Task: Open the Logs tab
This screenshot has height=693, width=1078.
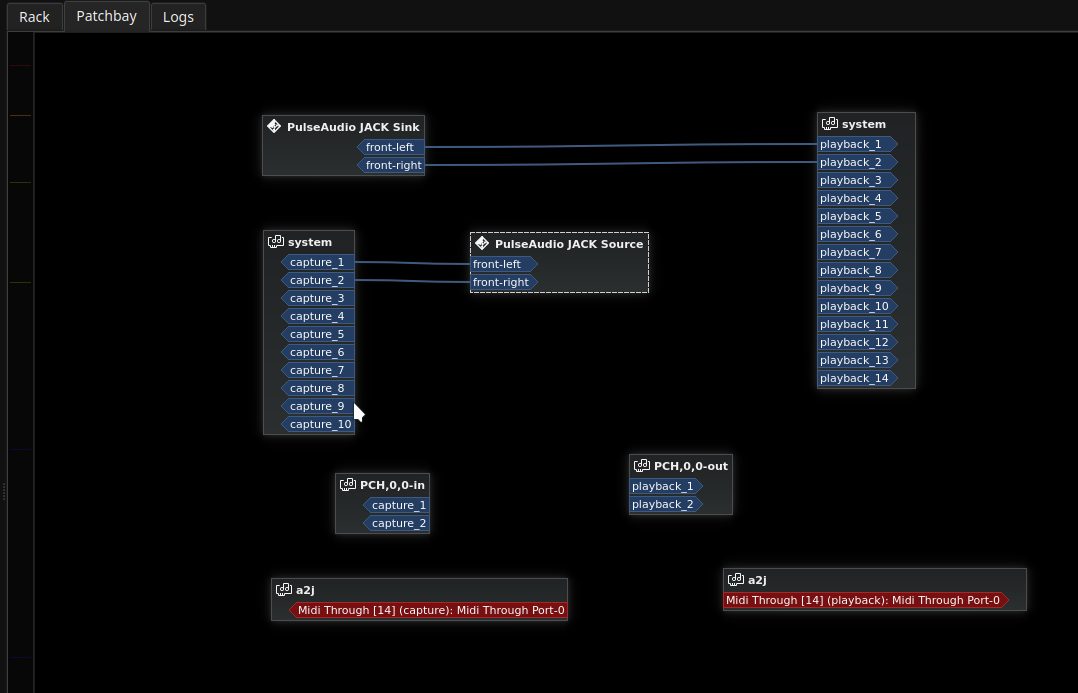Action: 178,17
